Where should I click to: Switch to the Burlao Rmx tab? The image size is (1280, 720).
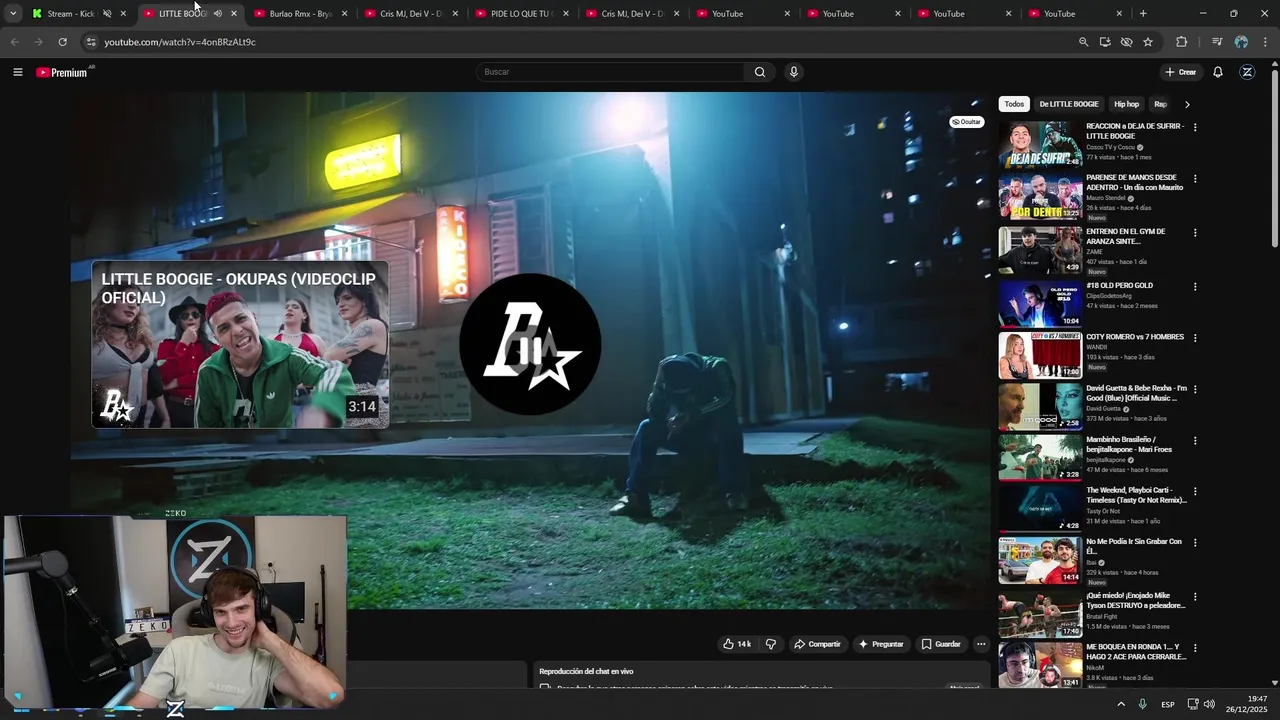tap(300, 14)
